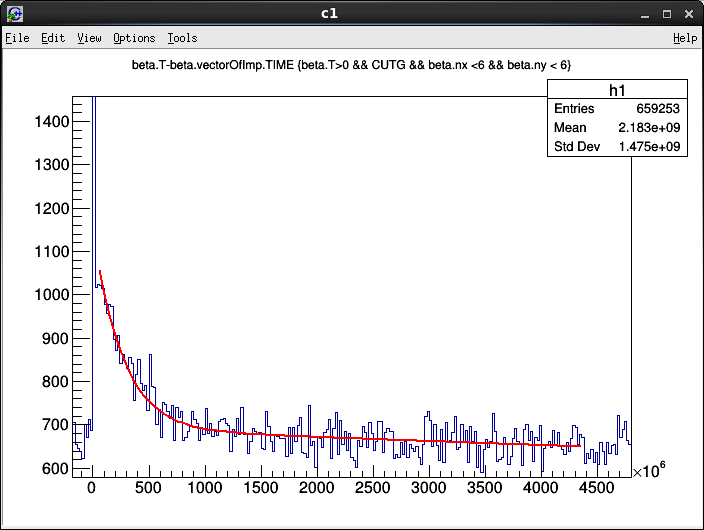Click the x10^6 exponent label on x-axis

pos(649,472)
